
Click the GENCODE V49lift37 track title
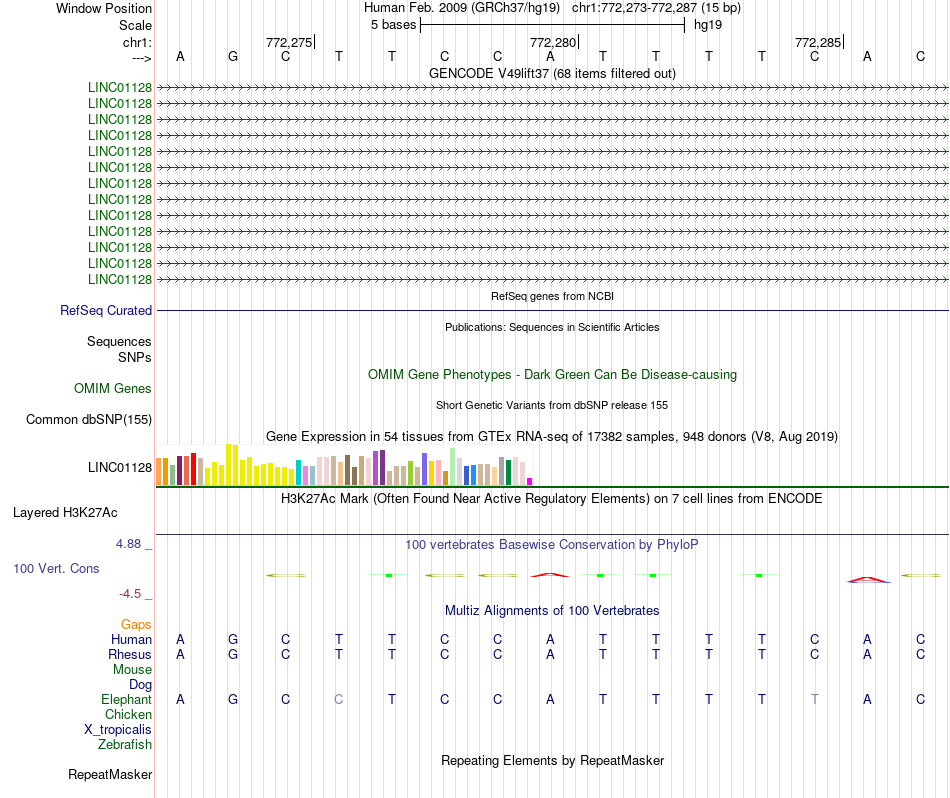coord(553,73)
